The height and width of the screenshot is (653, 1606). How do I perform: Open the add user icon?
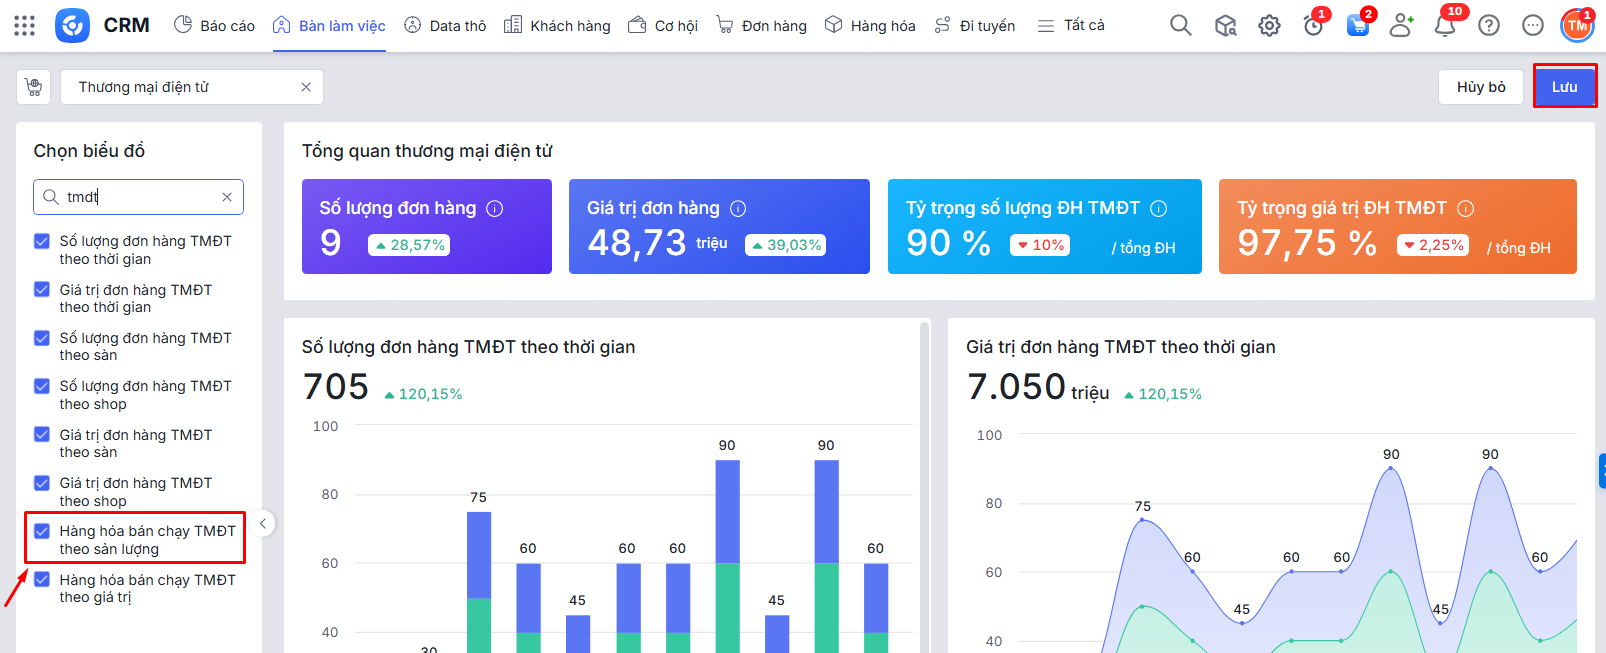click(x=1401, y=26)
